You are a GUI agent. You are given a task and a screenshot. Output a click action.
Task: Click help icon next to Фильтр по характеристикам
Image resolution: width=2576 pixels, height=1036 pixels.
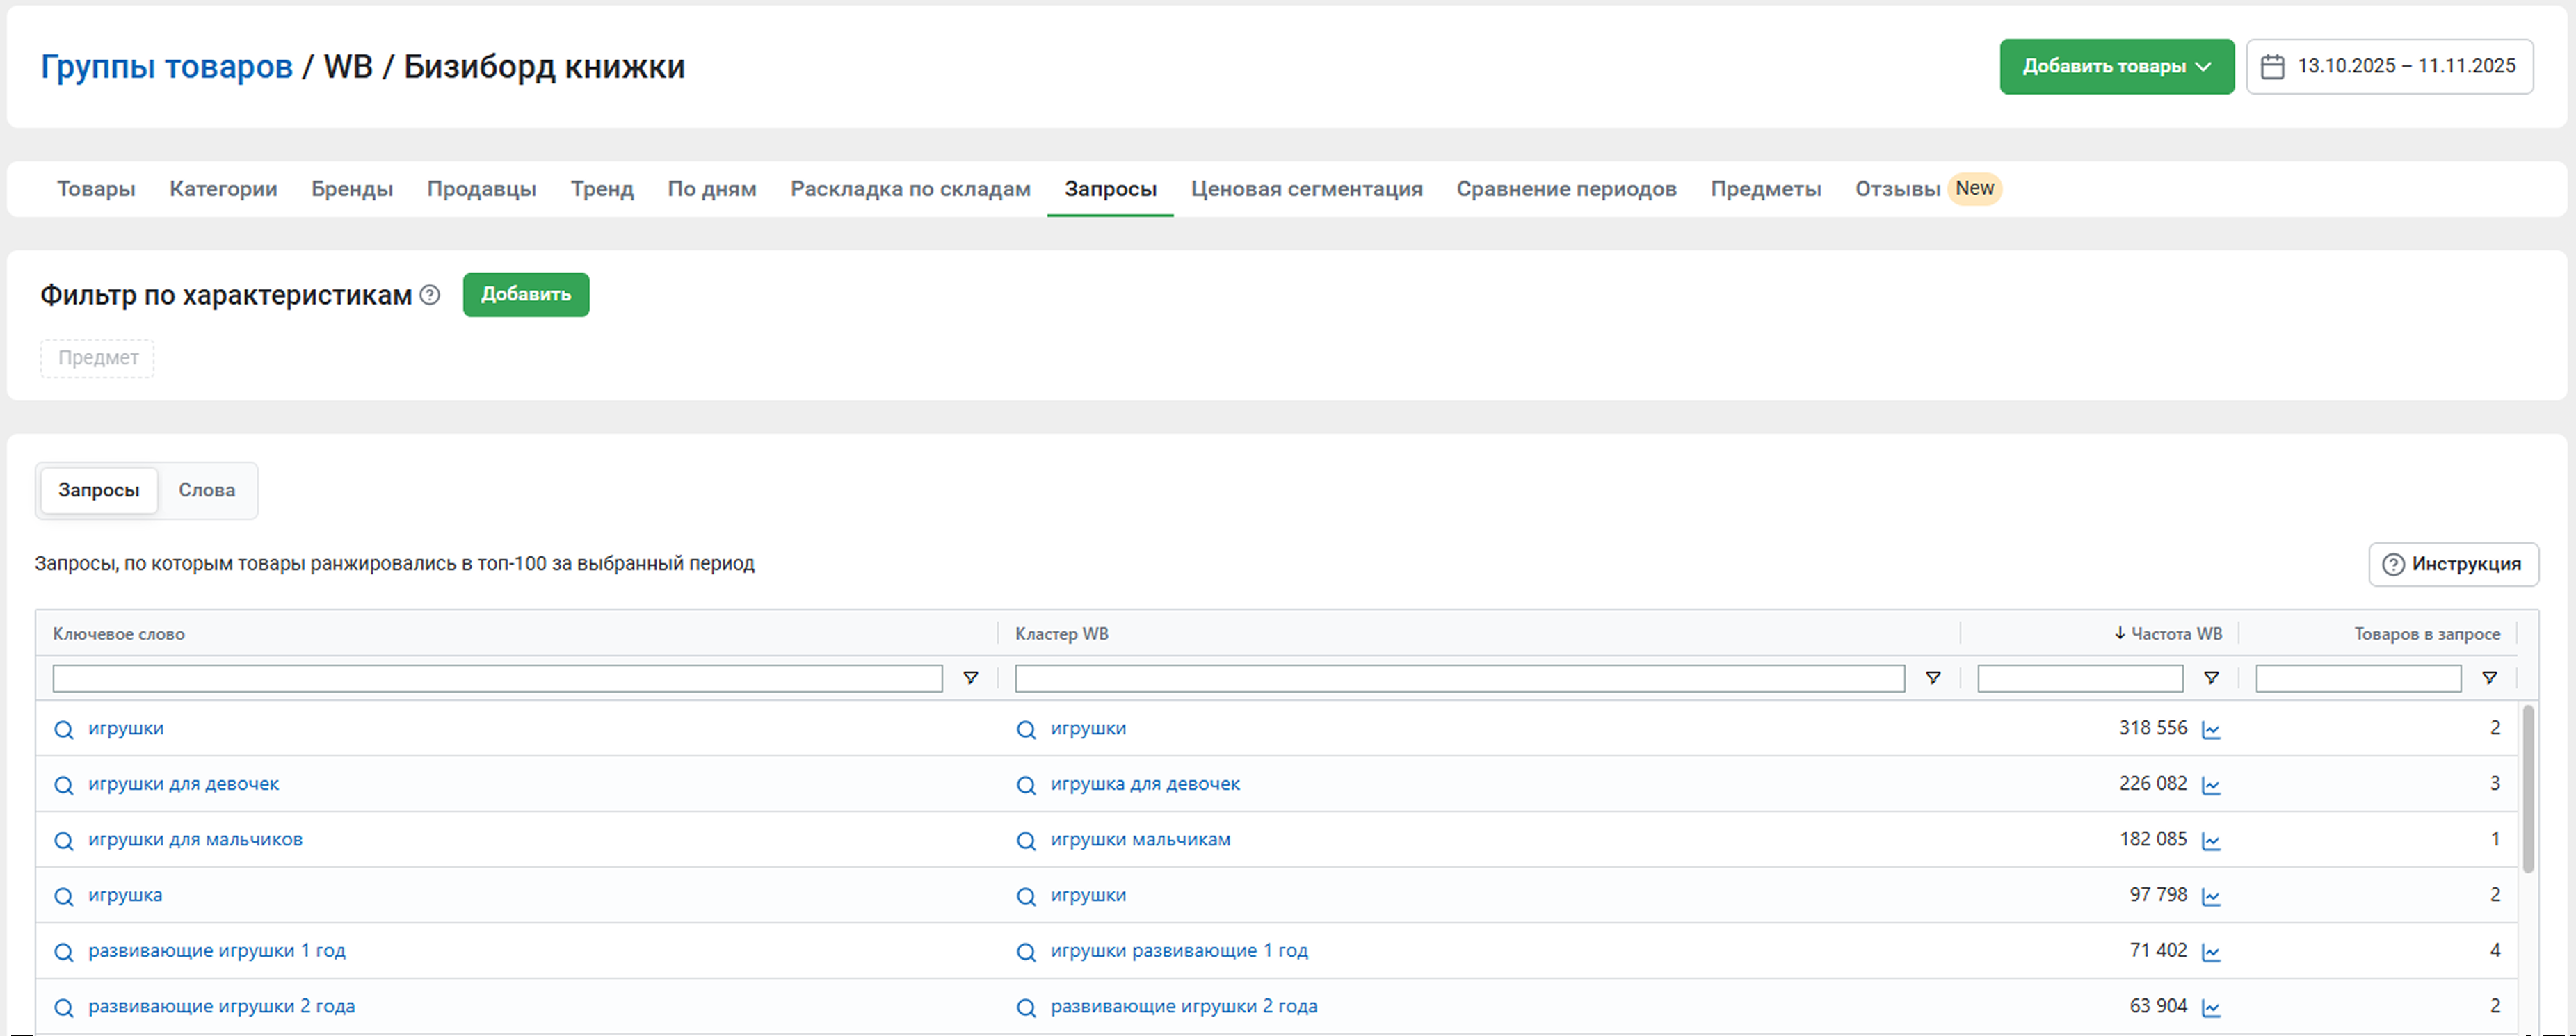[x=430, y=295]
